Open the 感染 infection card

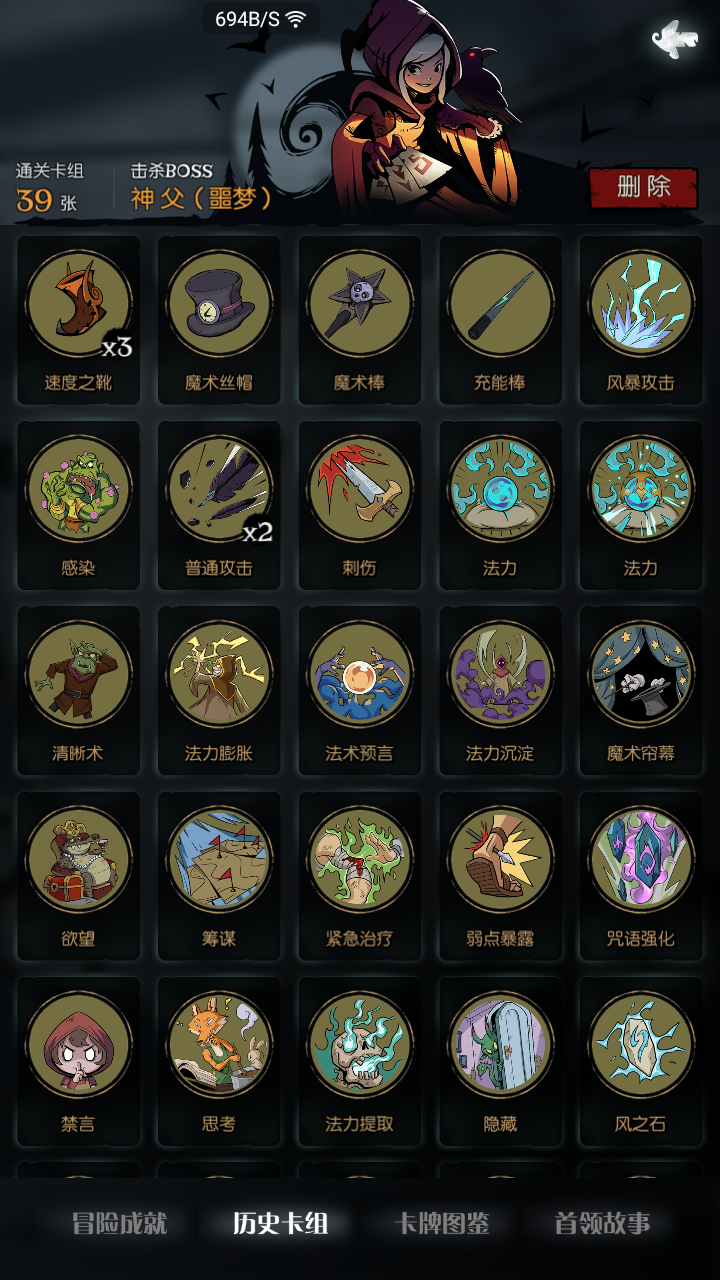coord(78,505)
